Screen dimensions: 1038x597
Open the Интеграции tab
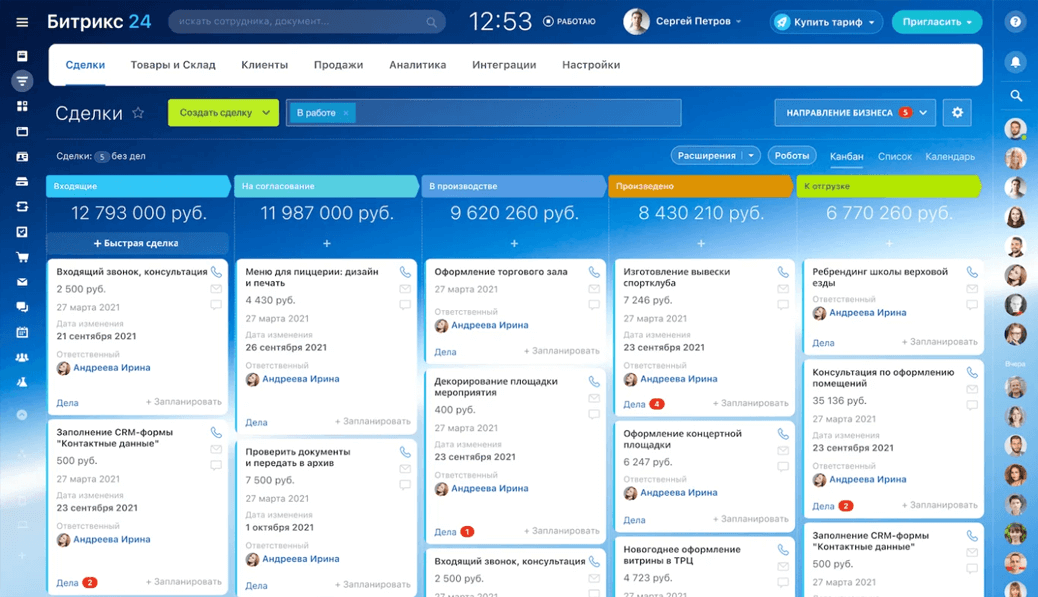(x=504, y=65)
